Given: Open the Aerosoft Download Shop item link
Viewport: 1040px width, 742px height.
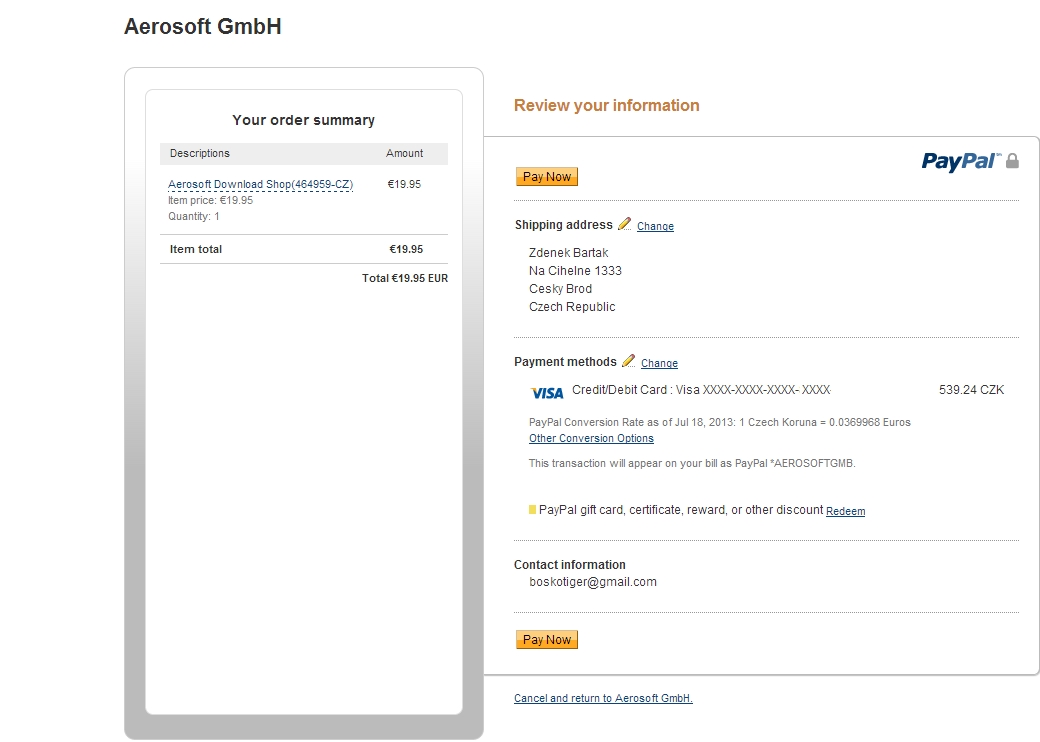Looking at the screenshot, I should (260, 185).
